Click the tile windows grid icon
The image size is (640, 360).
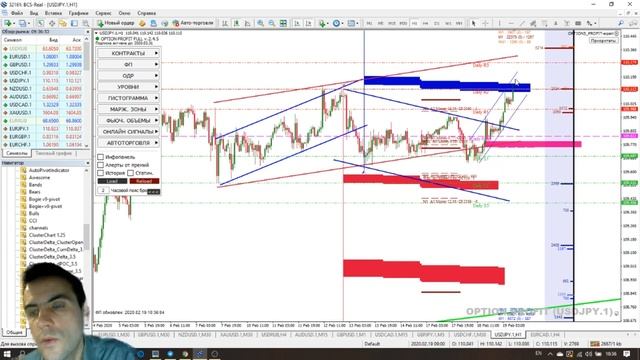click(283, 23)
